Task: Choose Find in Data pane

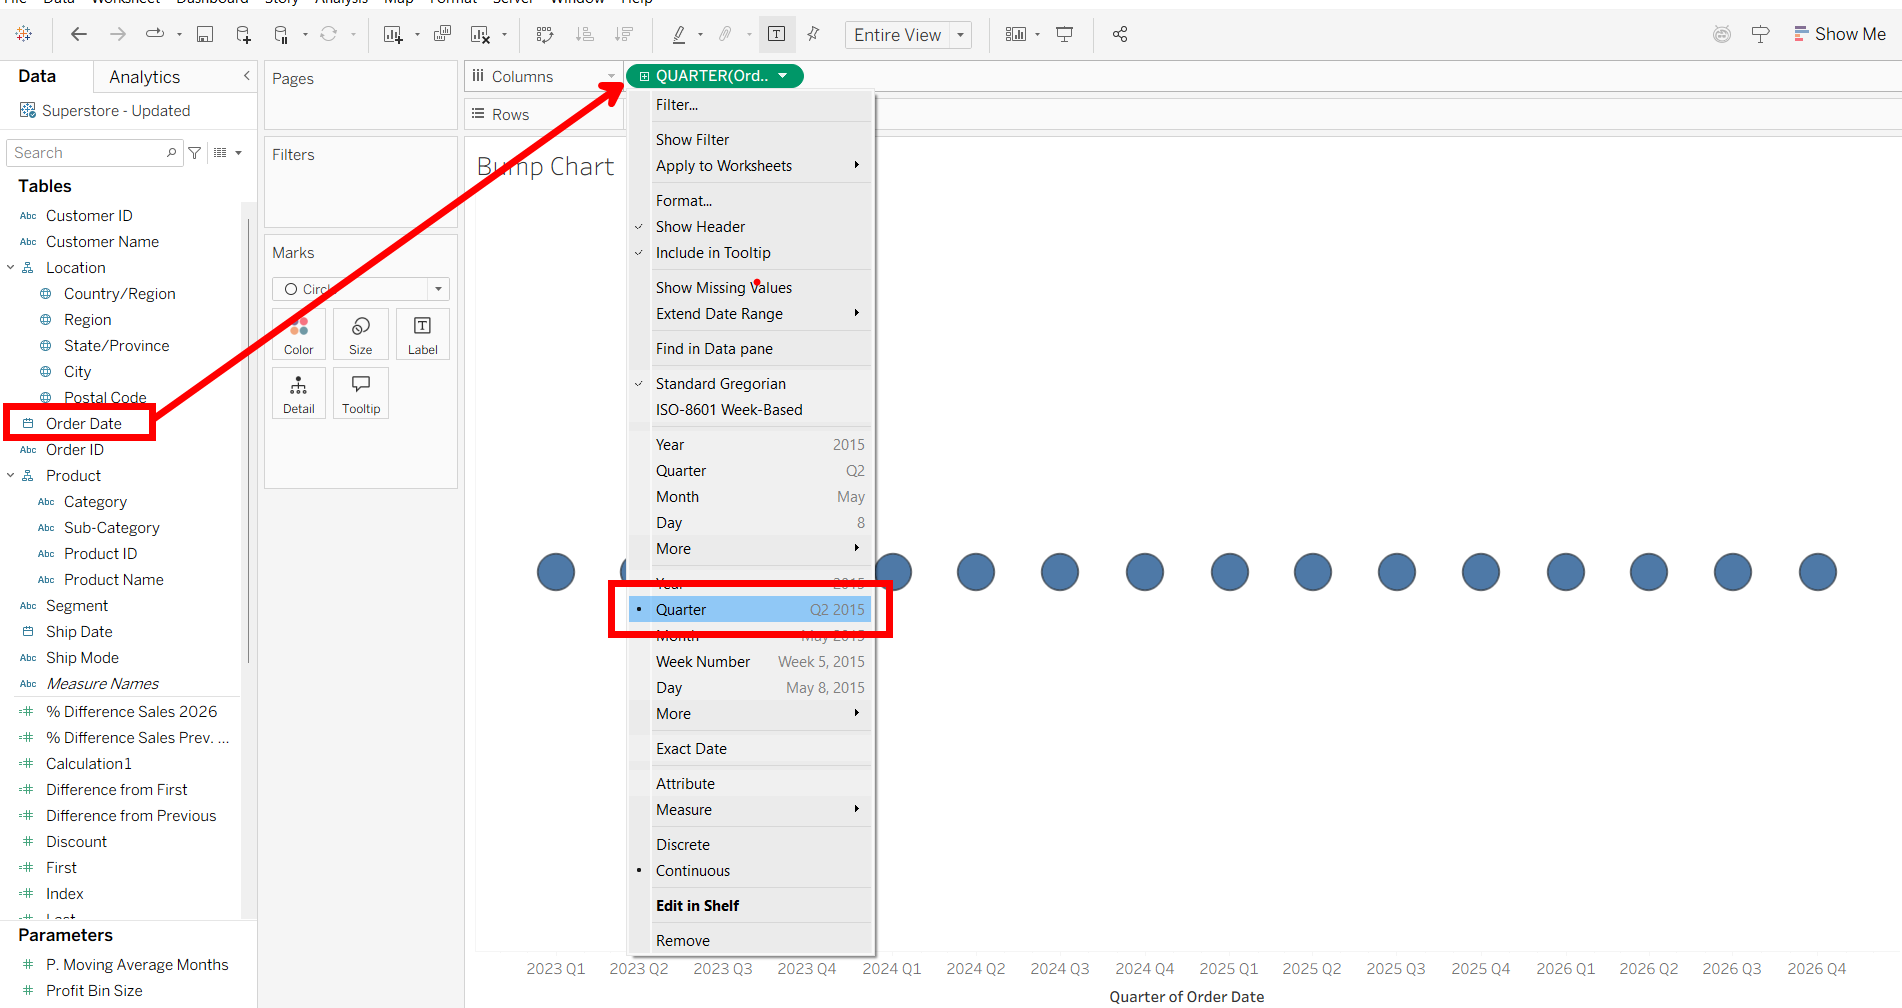Action: (x=751, y=349)
